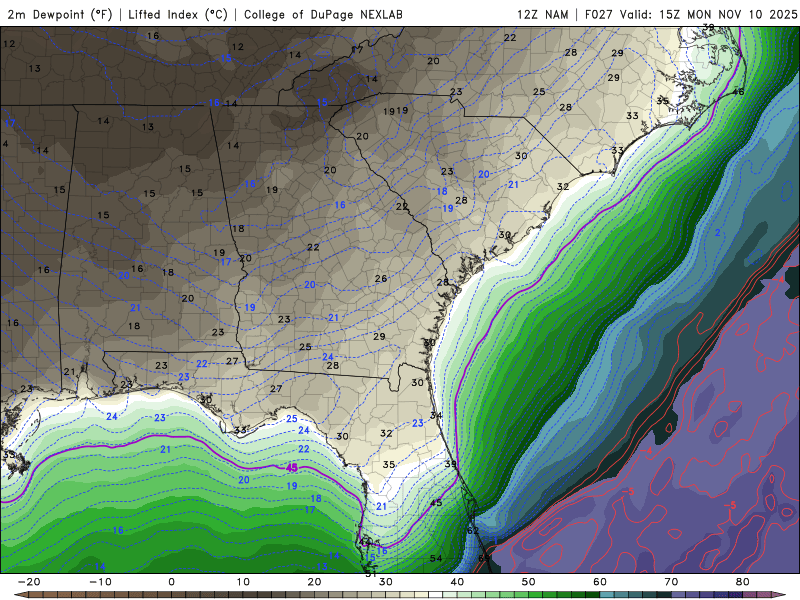Click the 20 label on the color scale

coord(314,582)
